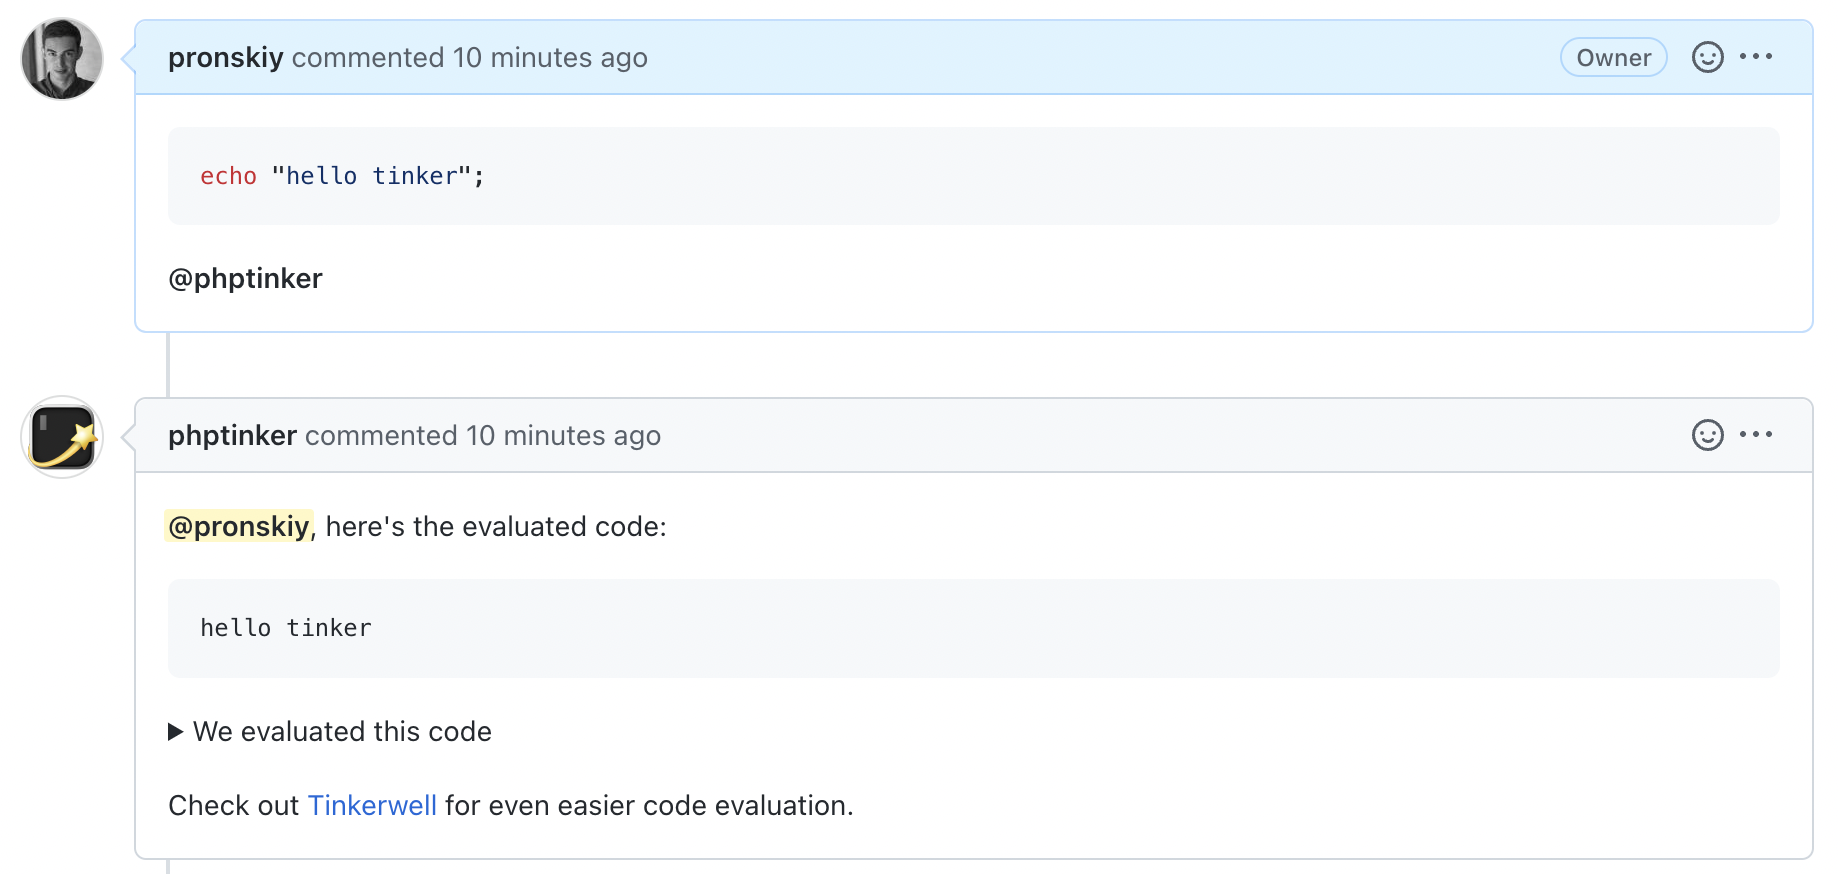The width and height of the screenshot is (1838, 874).
Task: Click the Owner badge
Action: (x=1613, y=58)
